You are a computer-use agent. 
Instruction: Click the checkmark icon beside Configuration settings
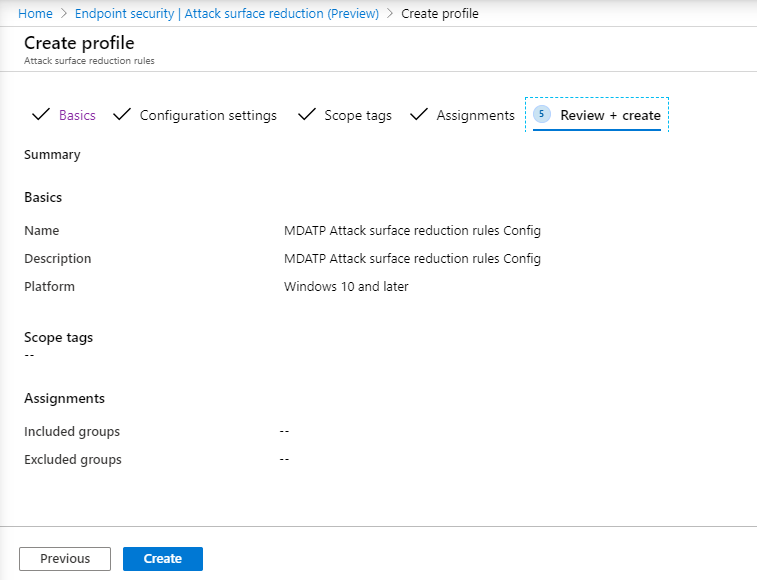tap(122, 114)
